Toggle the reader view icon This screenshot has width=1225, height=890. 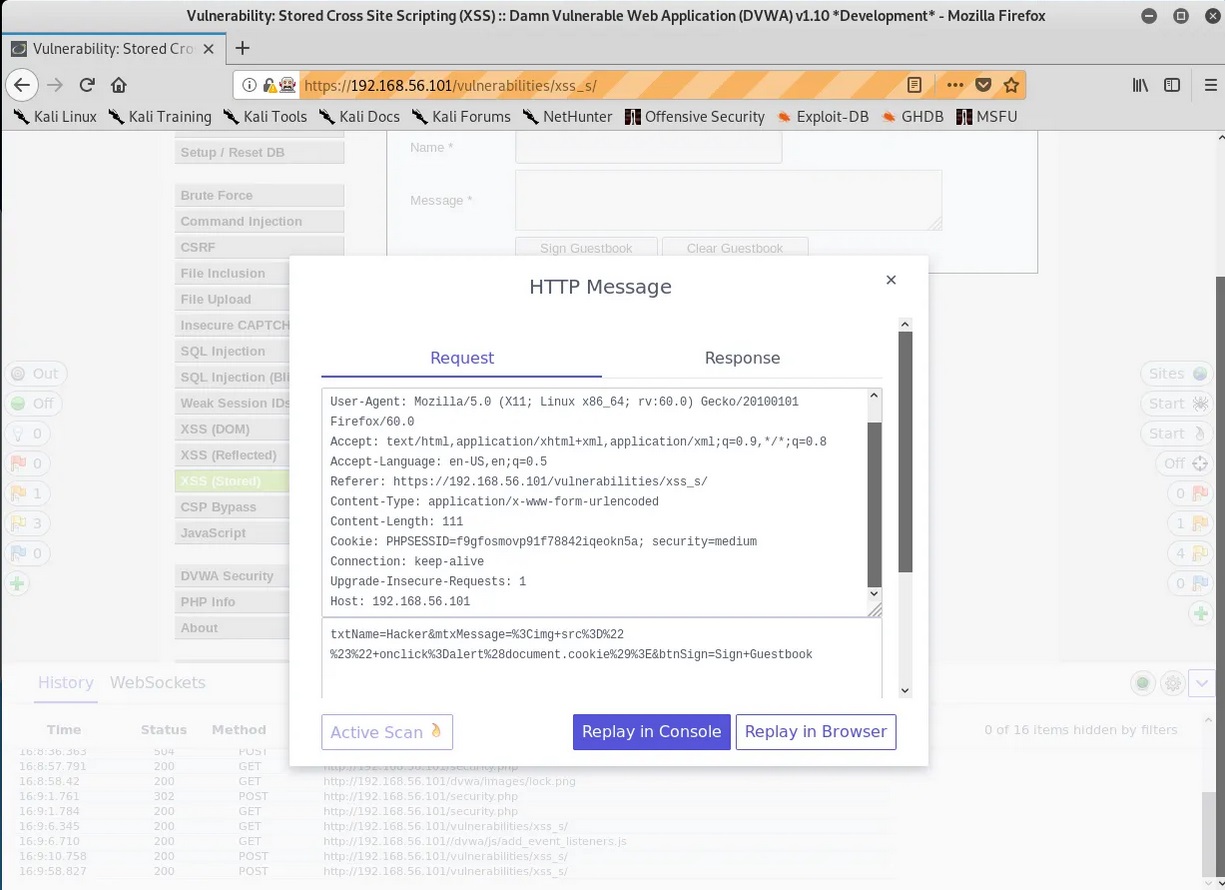914,85
